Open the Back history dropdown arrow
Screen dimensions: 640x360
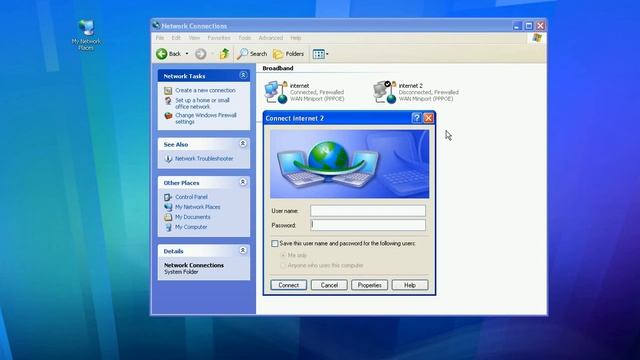click(187, 53)
